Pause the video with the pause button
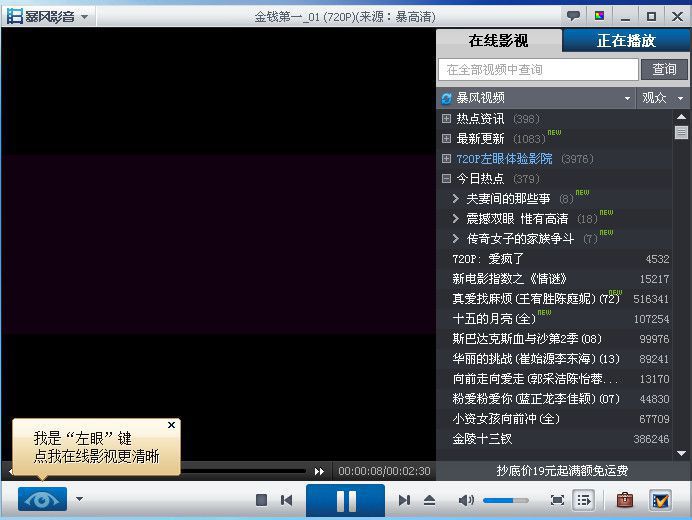 [x=346, y=501]
